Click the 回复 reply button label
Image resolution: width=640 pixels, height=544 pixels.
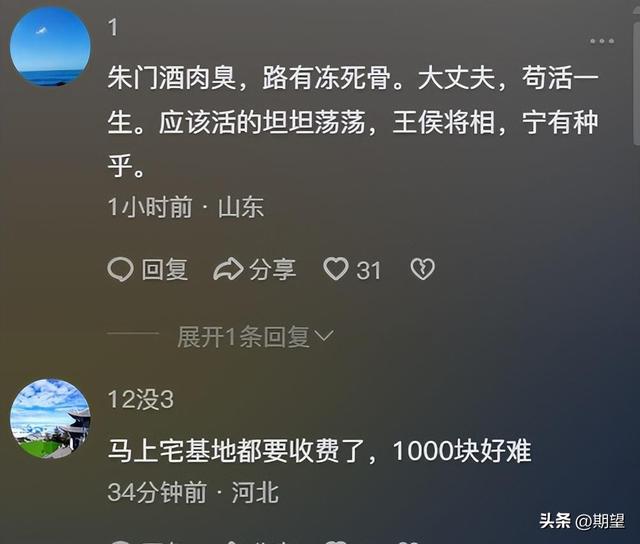click(165, 269)
